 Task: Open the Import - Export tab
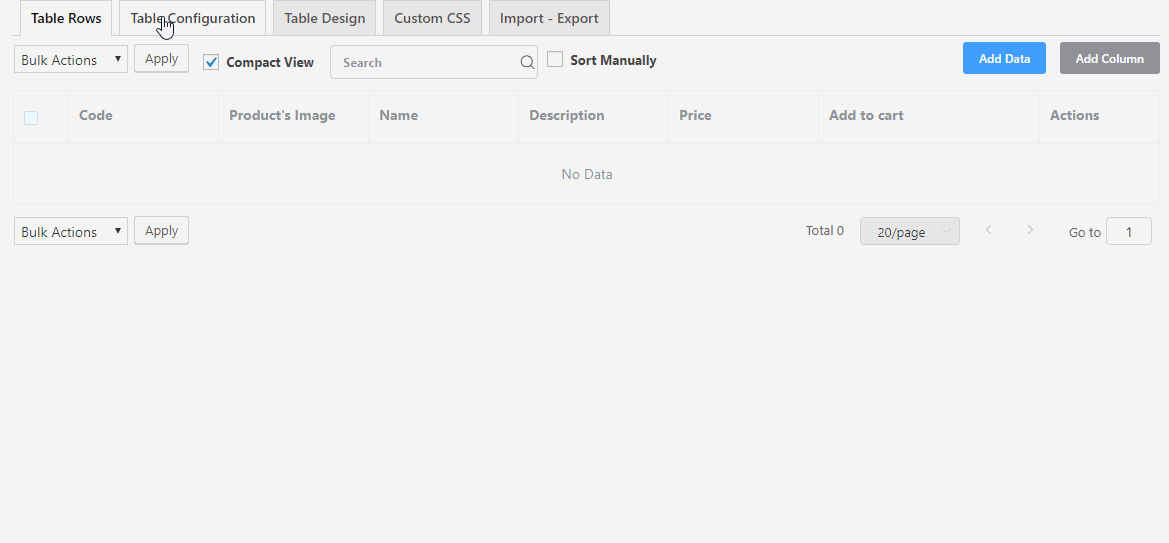549,19
